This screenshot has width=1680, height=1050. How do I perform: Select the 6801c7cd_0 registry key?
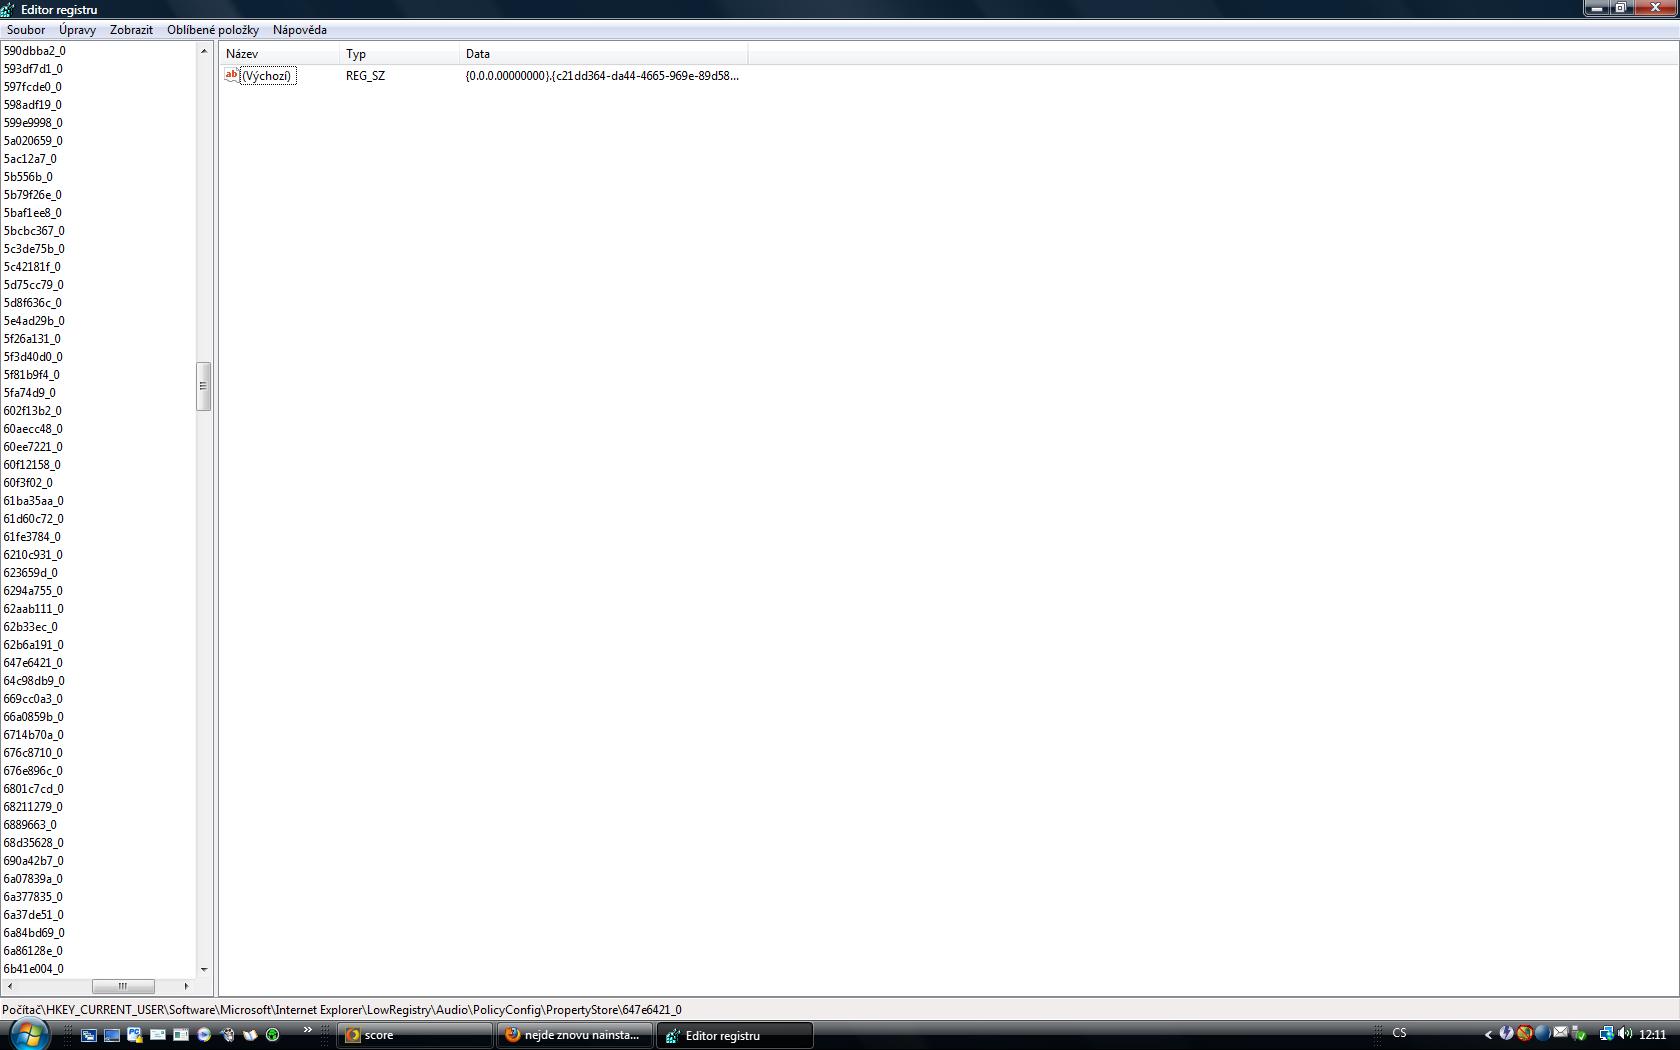(x=33, y=789)
